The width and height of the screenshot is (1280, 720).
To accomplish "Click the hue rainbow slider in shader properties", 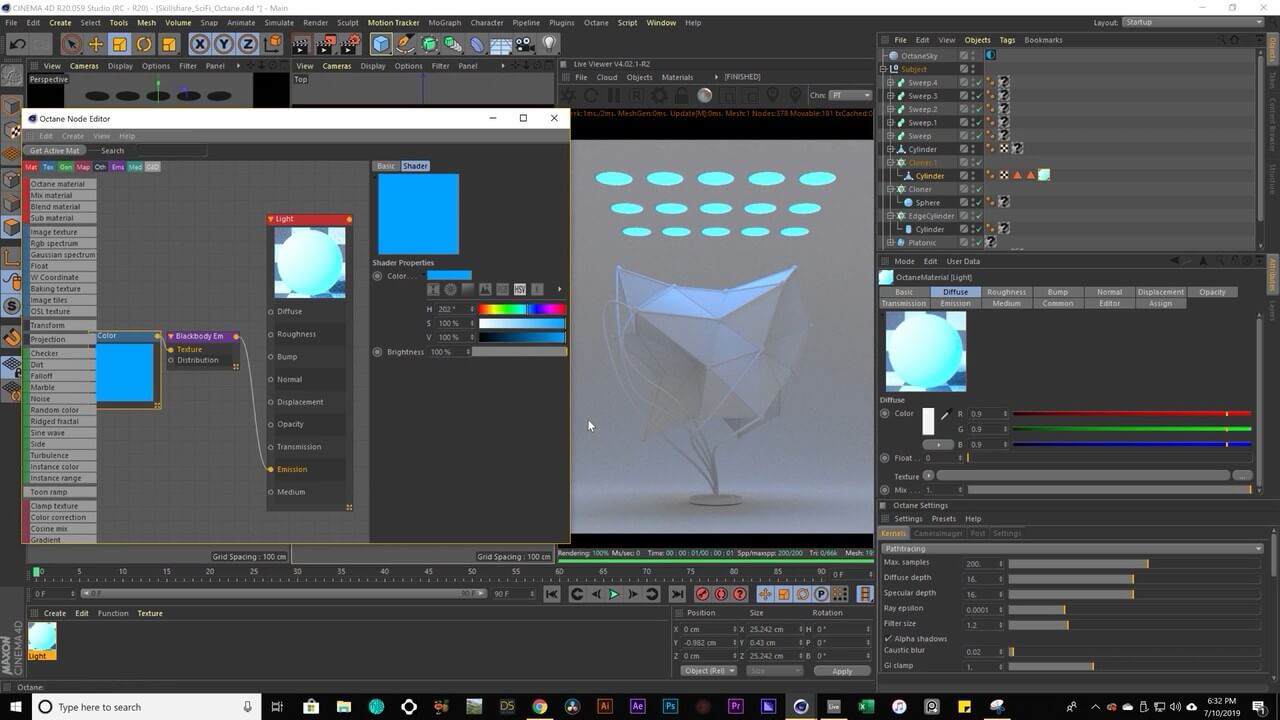I will [x=521, y=309].
